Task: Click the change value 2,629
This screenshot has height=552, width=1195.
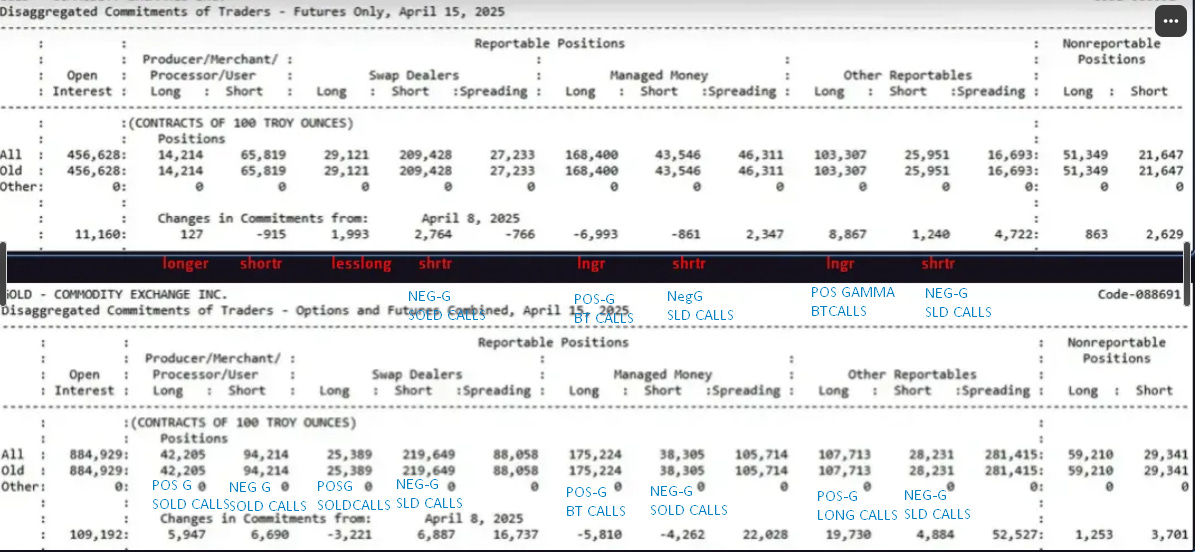Action: pyautogui.click(x=1164, y=235)
